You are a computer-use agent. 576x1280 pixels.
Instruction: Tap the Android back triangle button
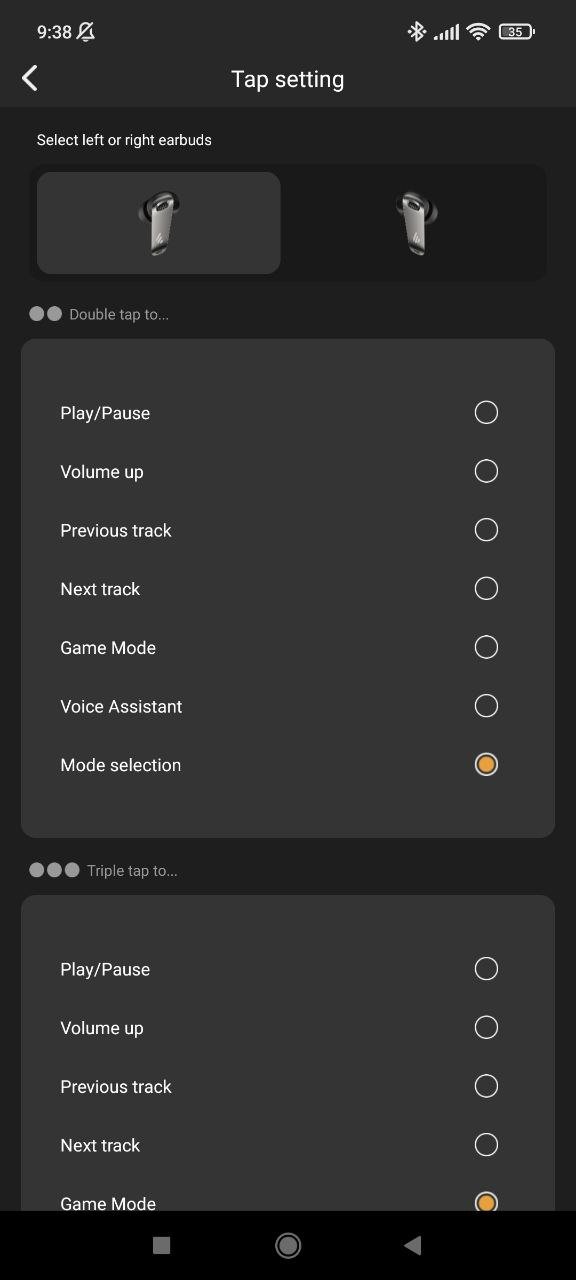tap(412, 1245)
